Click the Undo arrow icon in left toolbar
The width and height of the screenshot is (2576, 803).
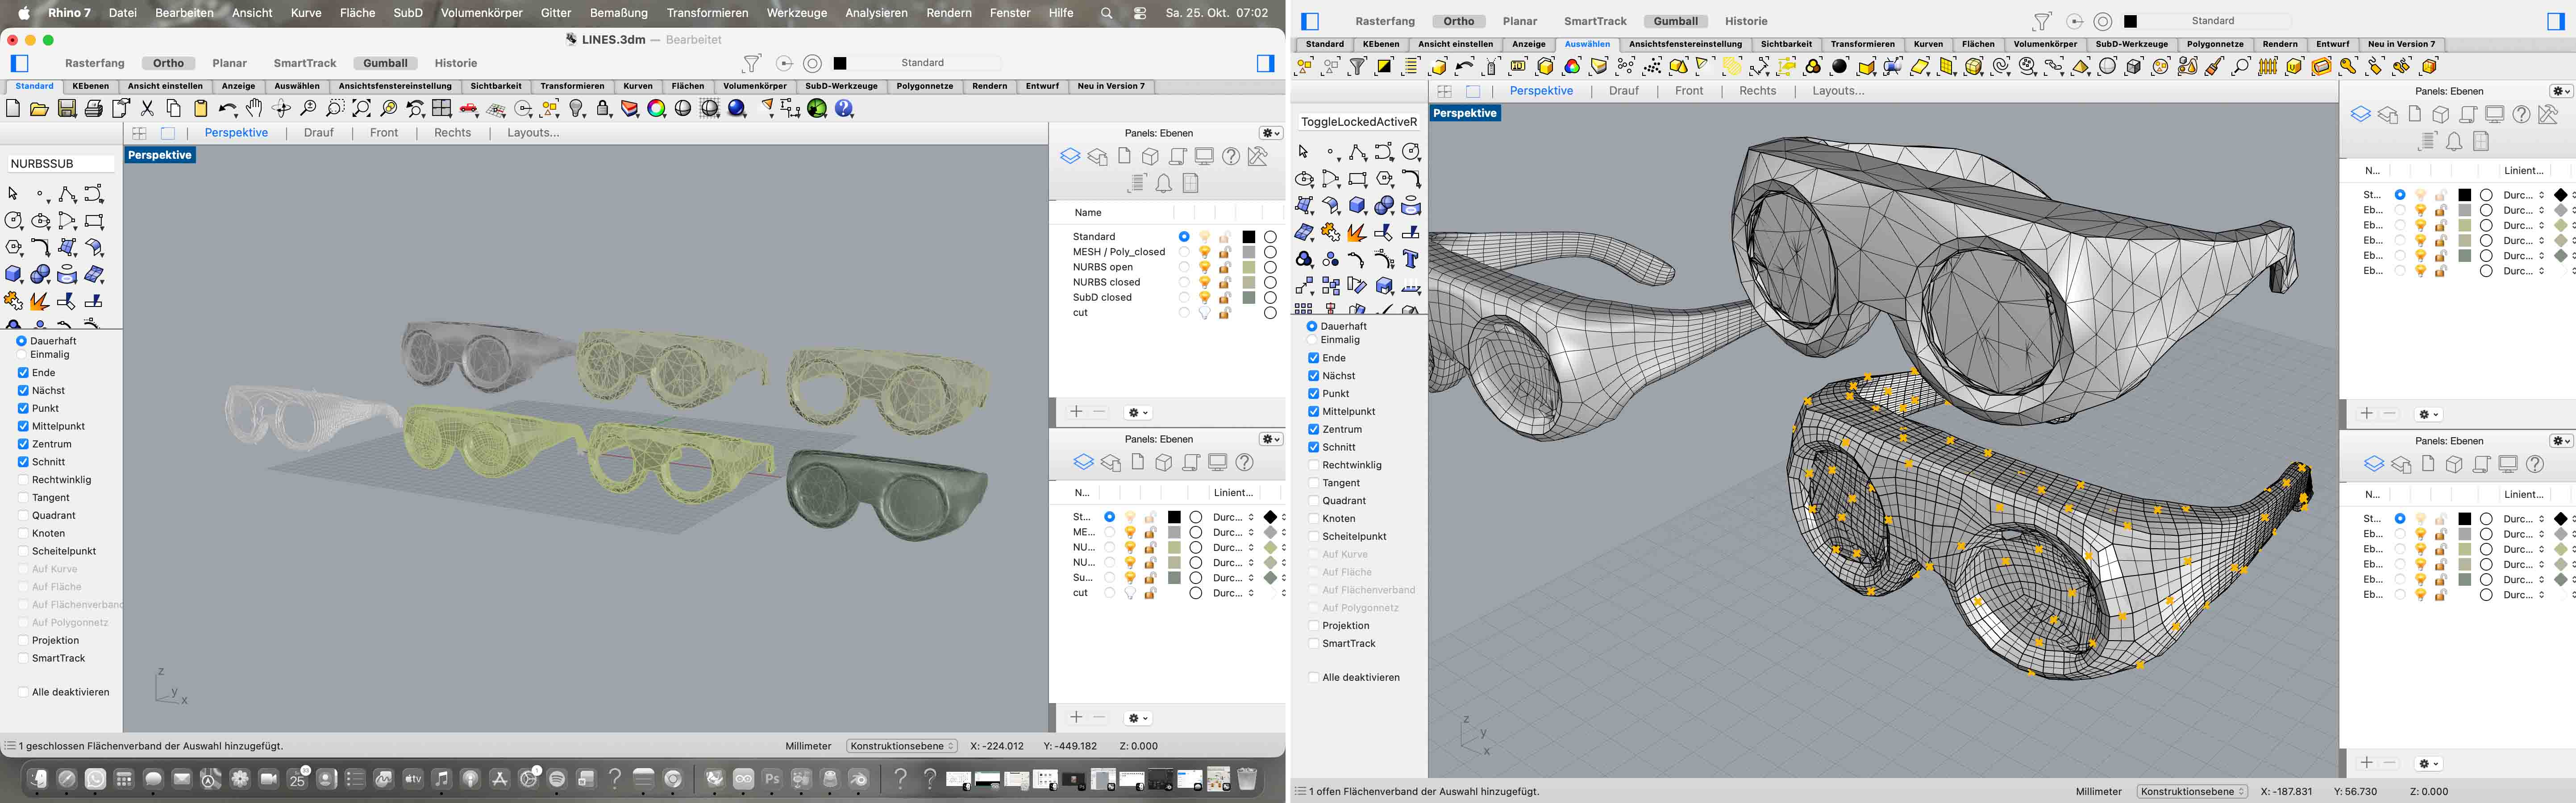(227, 109)
